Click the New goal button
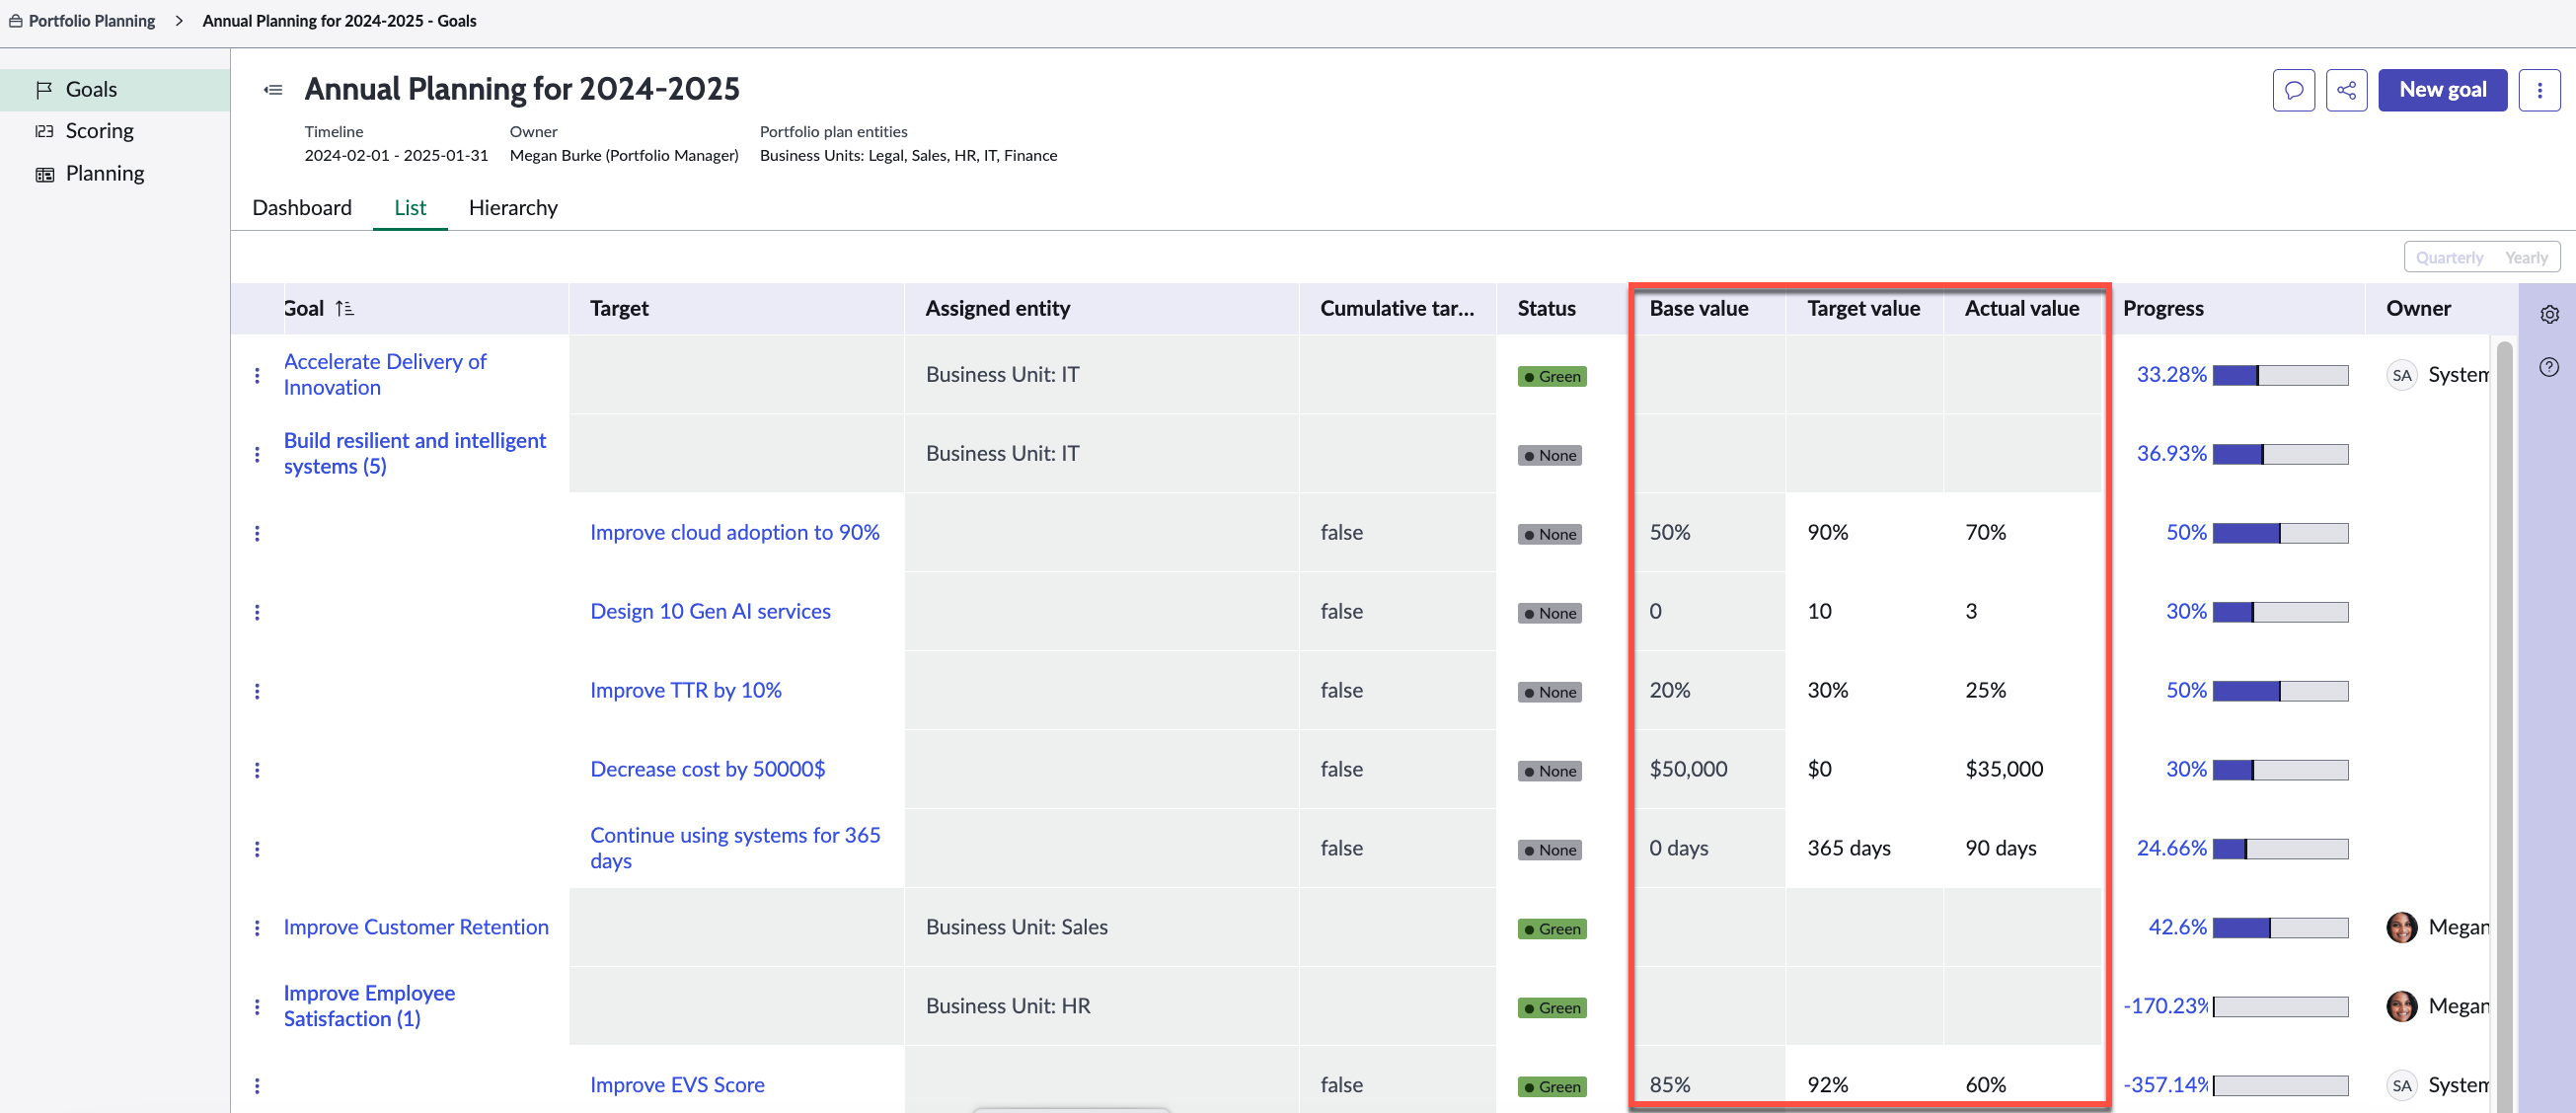 pyautogui.click(x=2442, y=90)
